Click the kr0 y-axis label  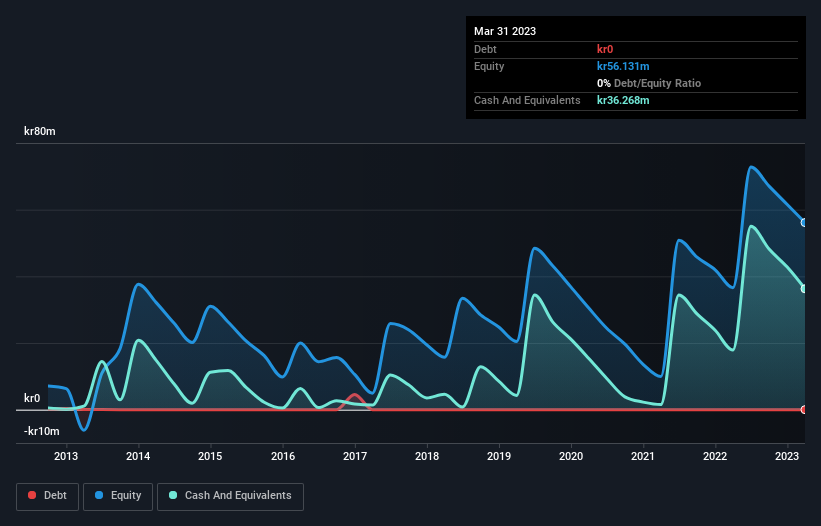(x=32, y=398)
